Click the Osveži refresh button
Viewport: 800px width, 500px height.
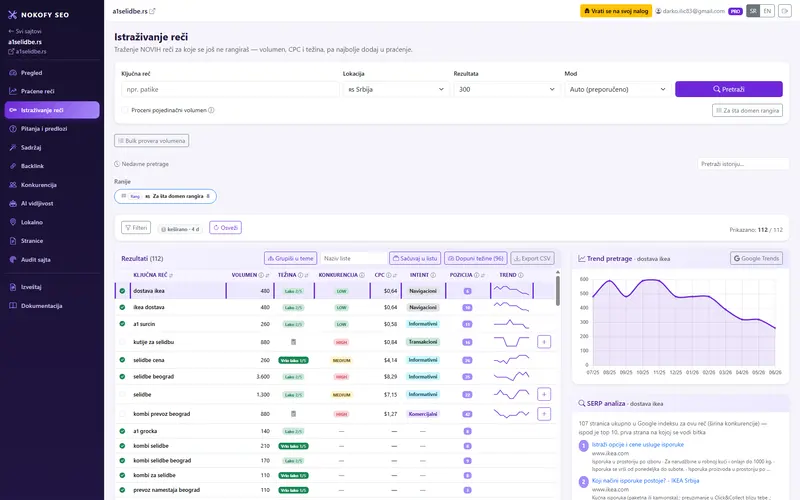(226, 228)
